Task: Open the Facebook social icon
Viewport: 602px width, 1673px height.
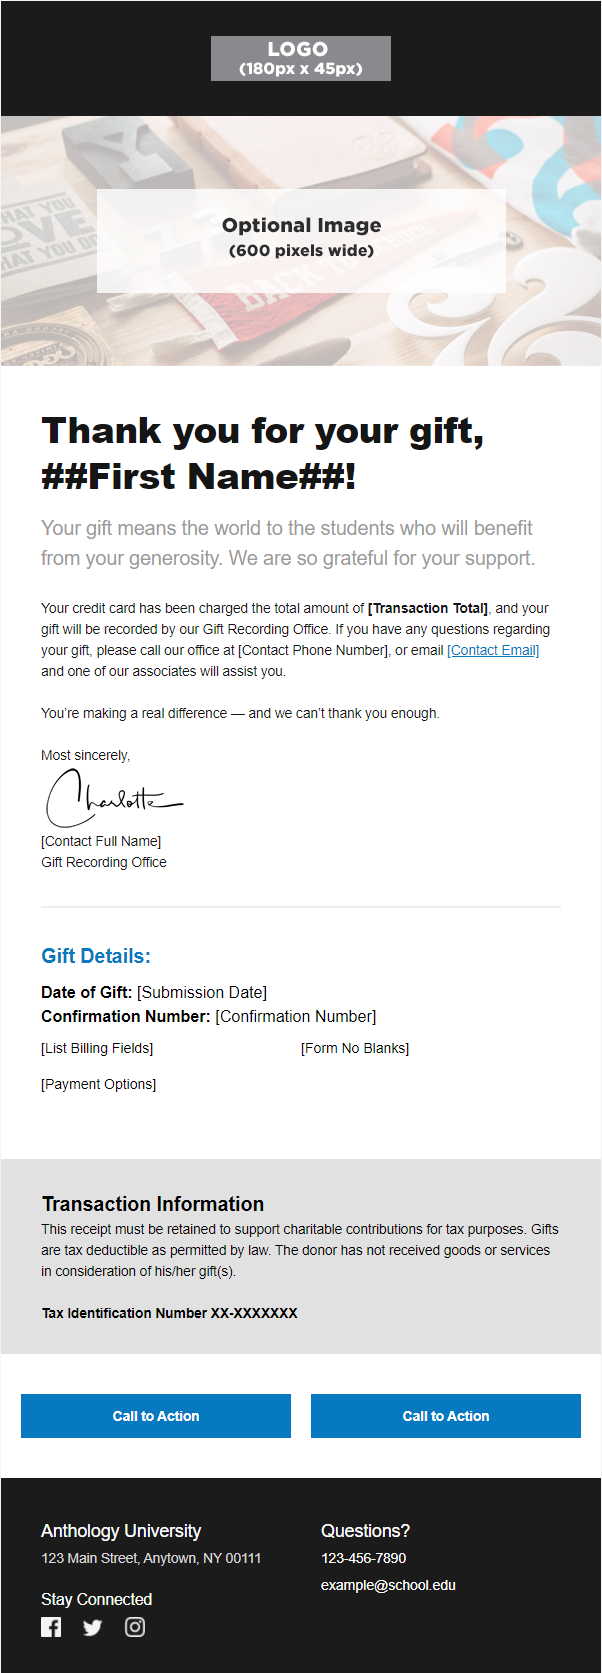Action: (x=51, y=1627)
